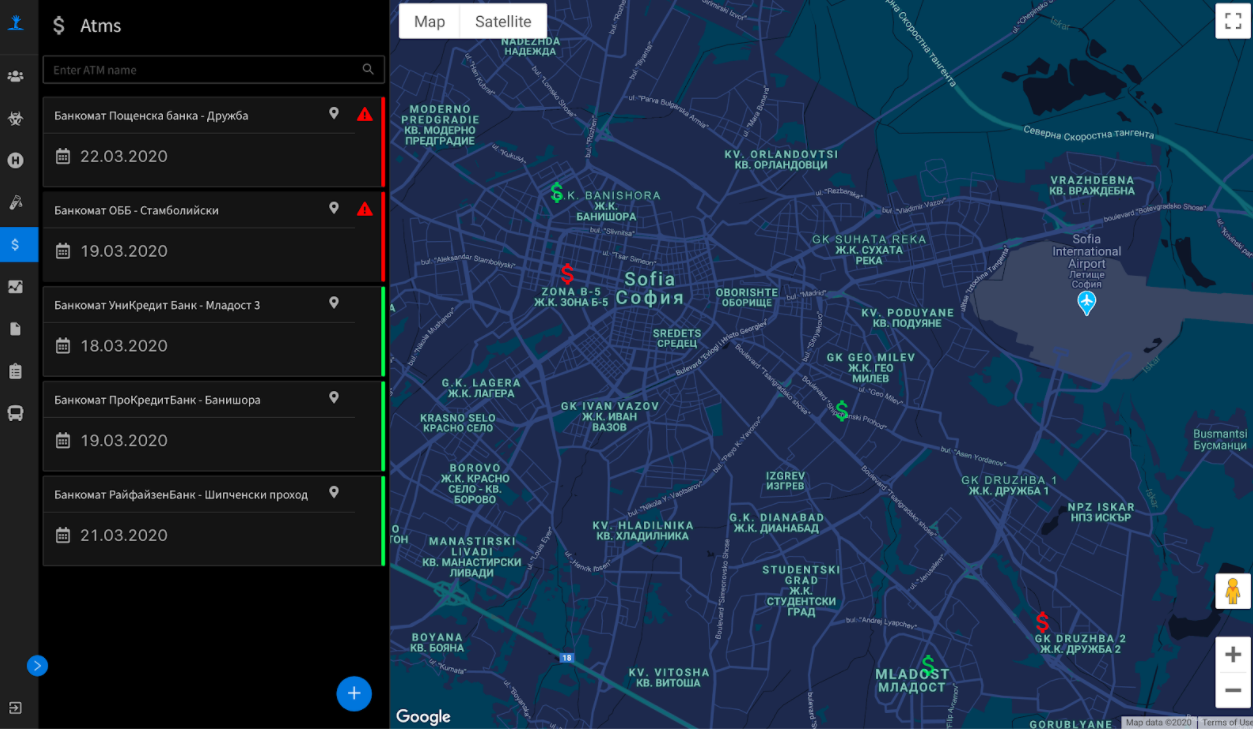Expand the sidebar with the blue arrow

(37, 666)
